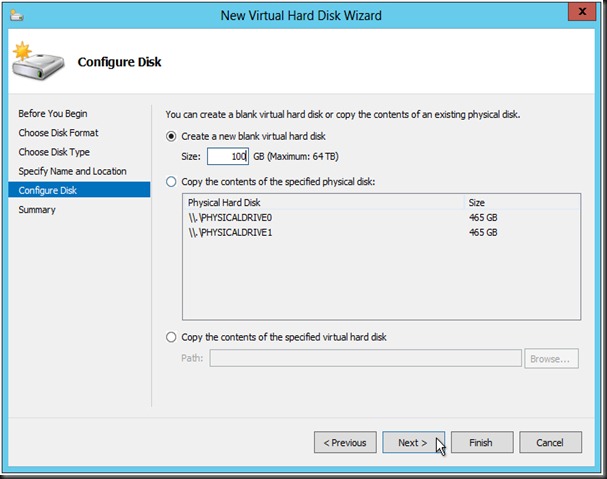
Task: Select Create a new blank virtual hard disk
Action: (x=172, y=136)
